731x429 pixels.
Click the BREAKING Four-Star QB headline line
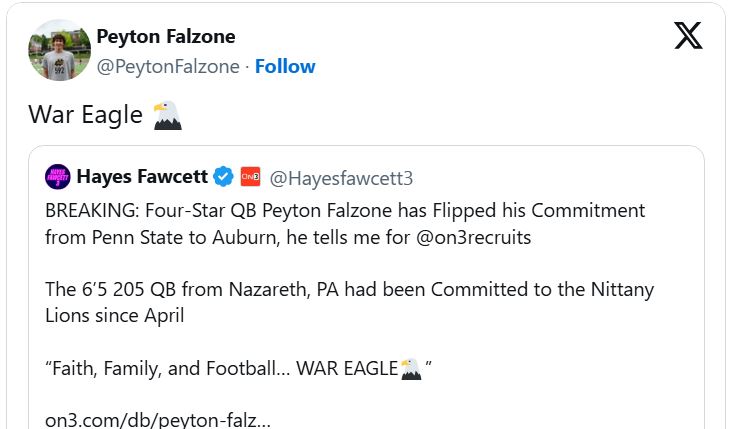(x=345, y=211)
